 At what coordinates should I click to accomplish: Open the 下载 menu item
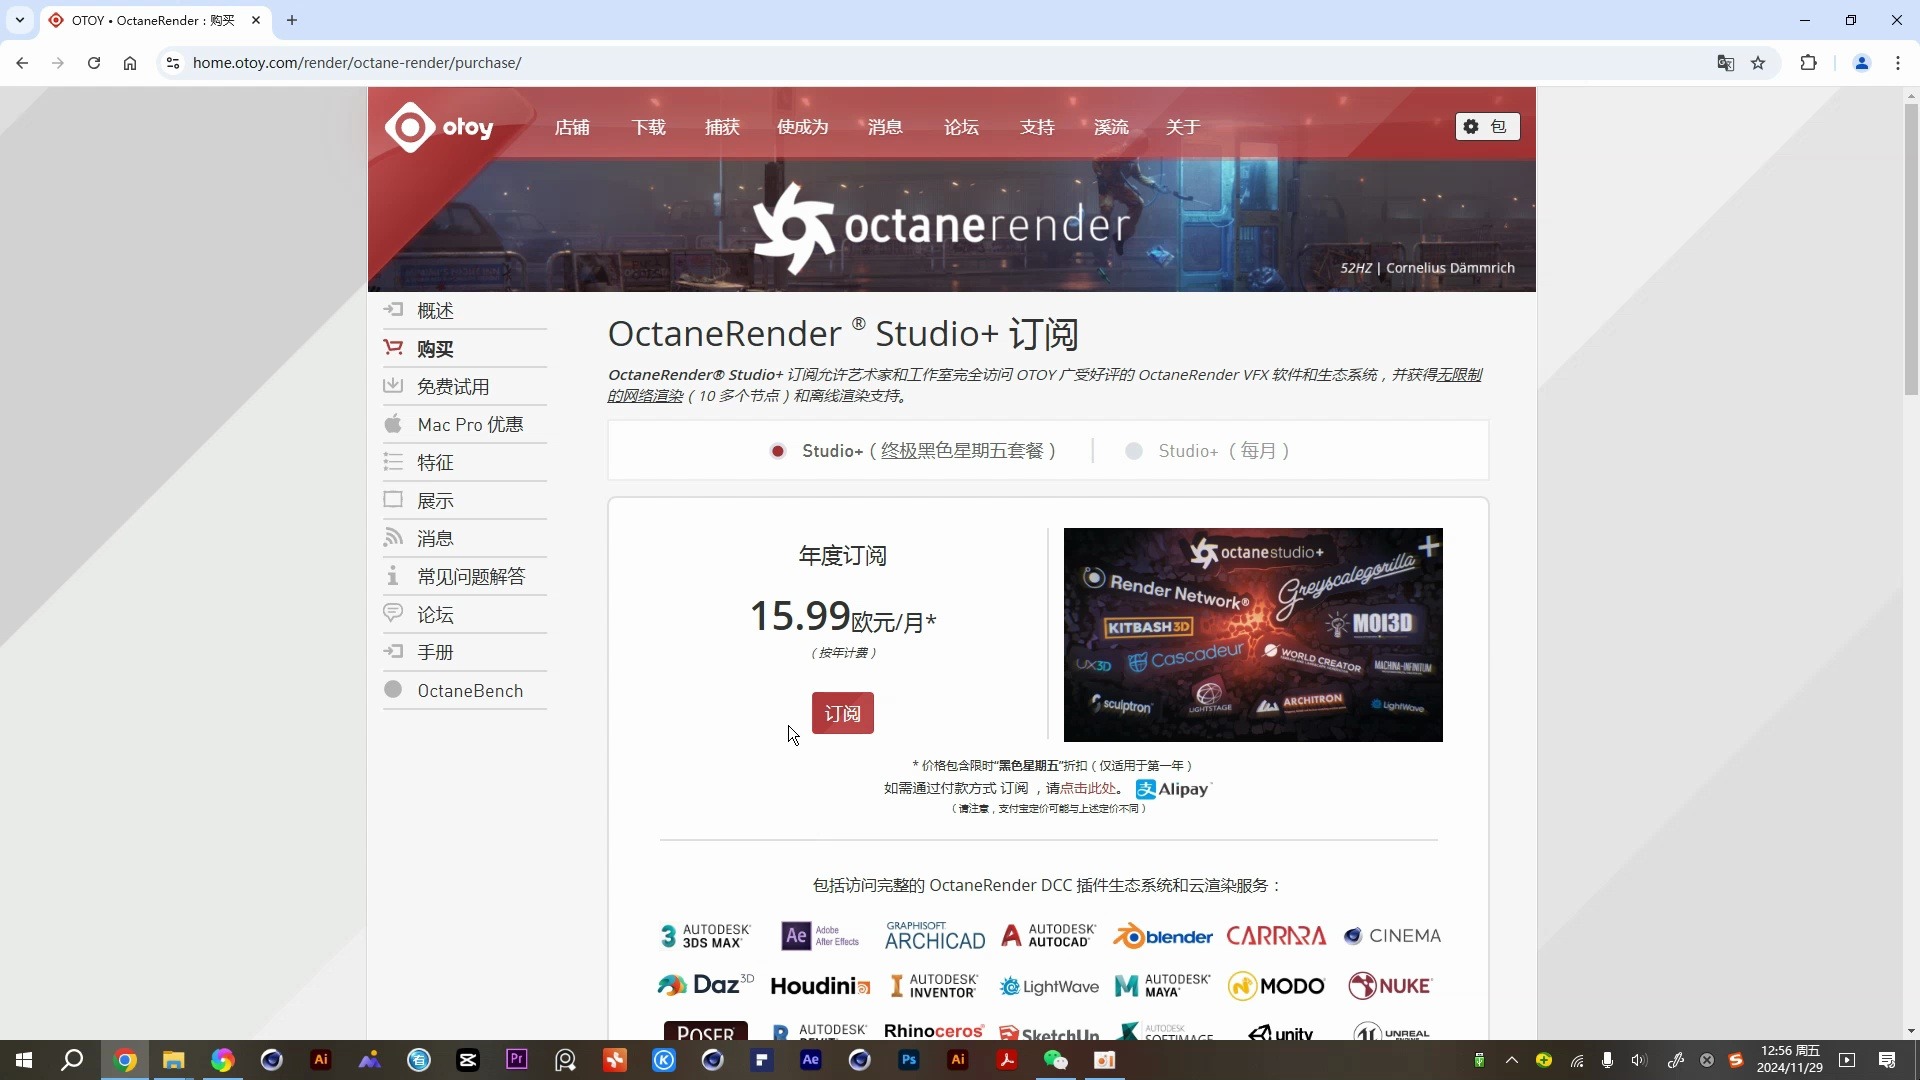648,127
